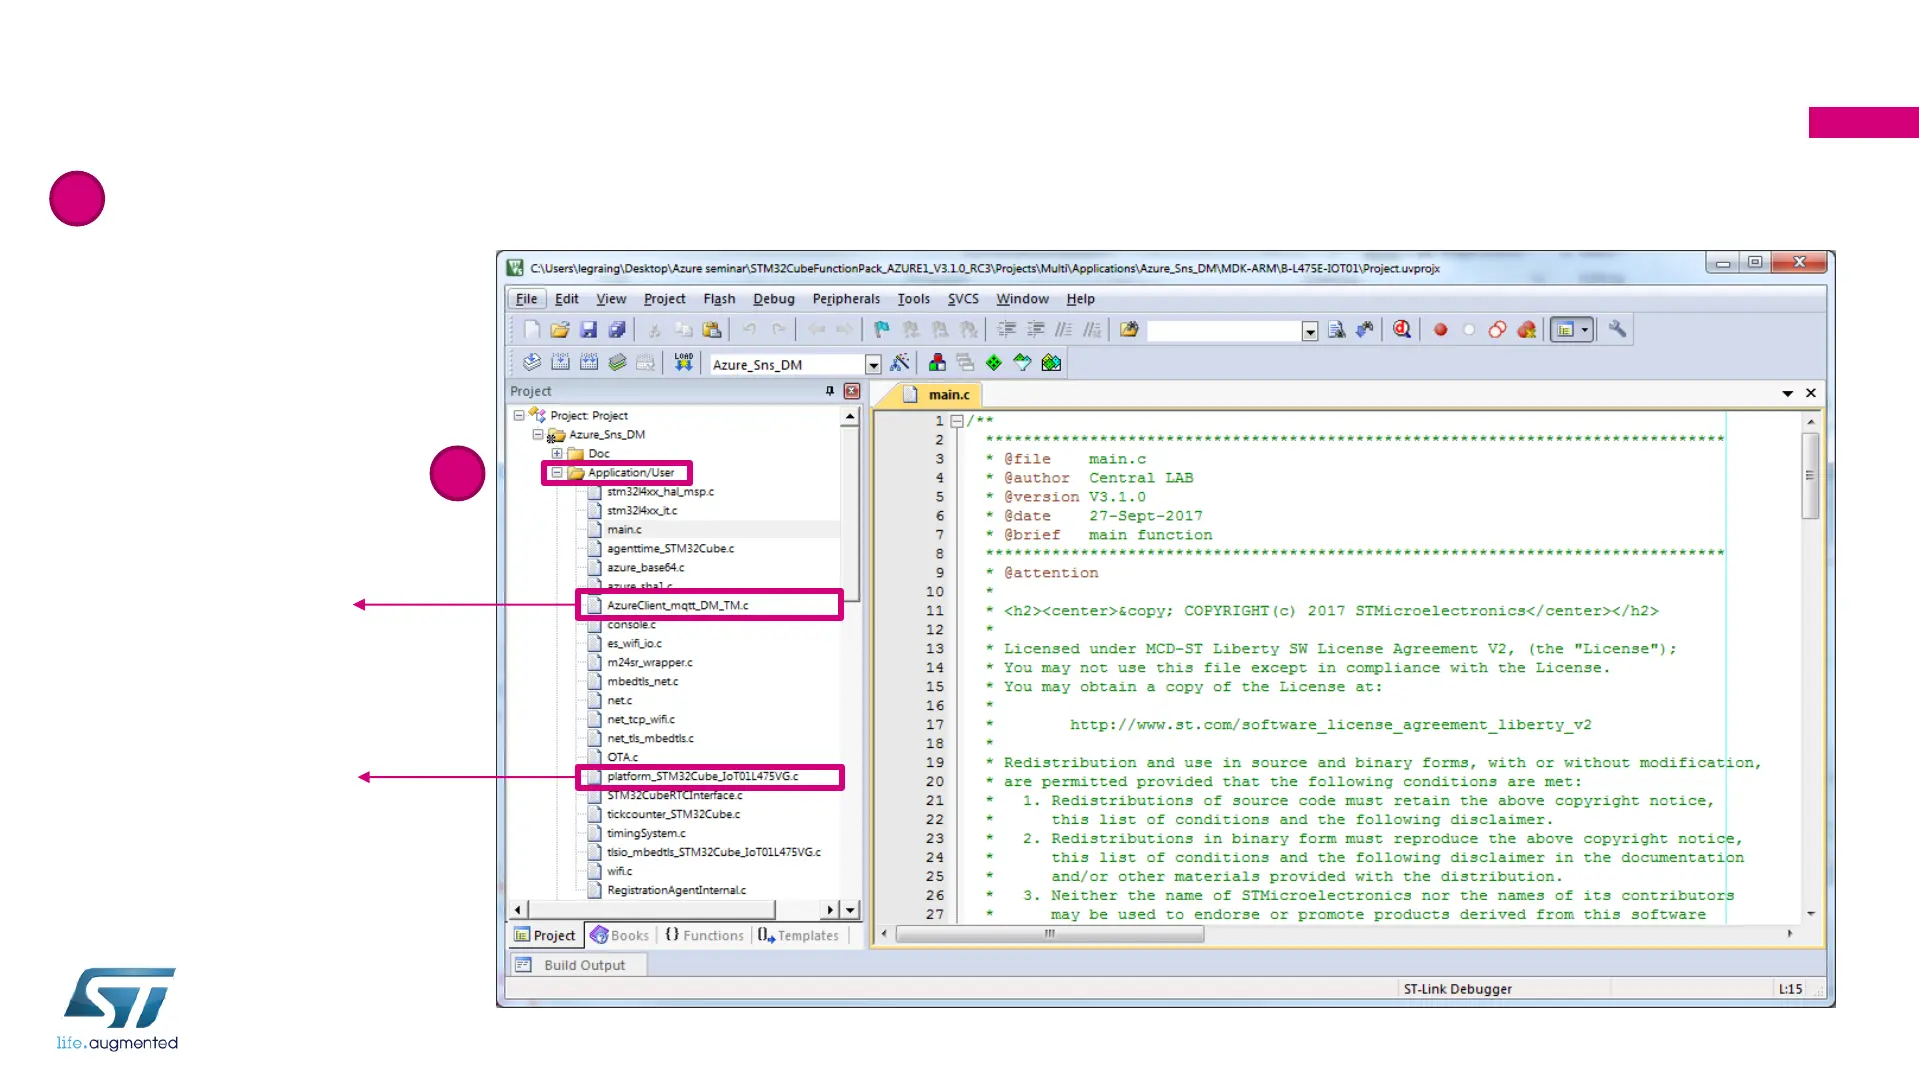This screenshot has width=1919, height=1080.
Task: Insert a breakpoint using the red circle icon
Action: coord(1440,330)
